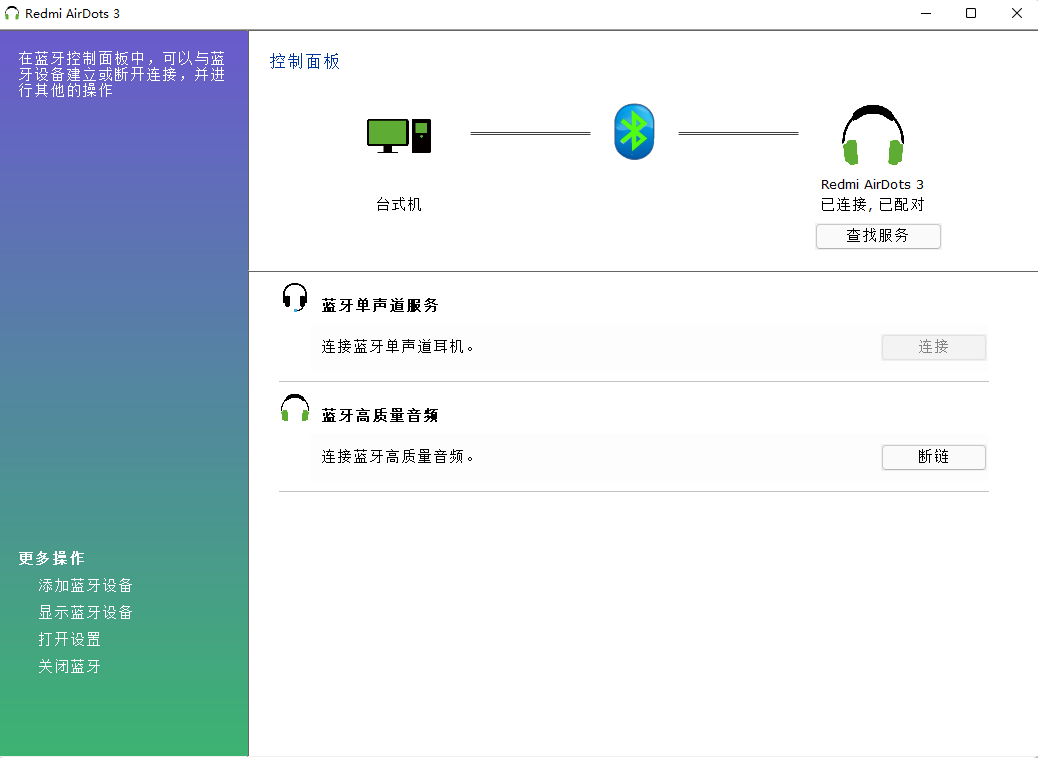Click the Redmi AirDots 3 headphones icon
Viewport: 1038px width, 758px height.
pyautogui.click(x=873, y=135)
